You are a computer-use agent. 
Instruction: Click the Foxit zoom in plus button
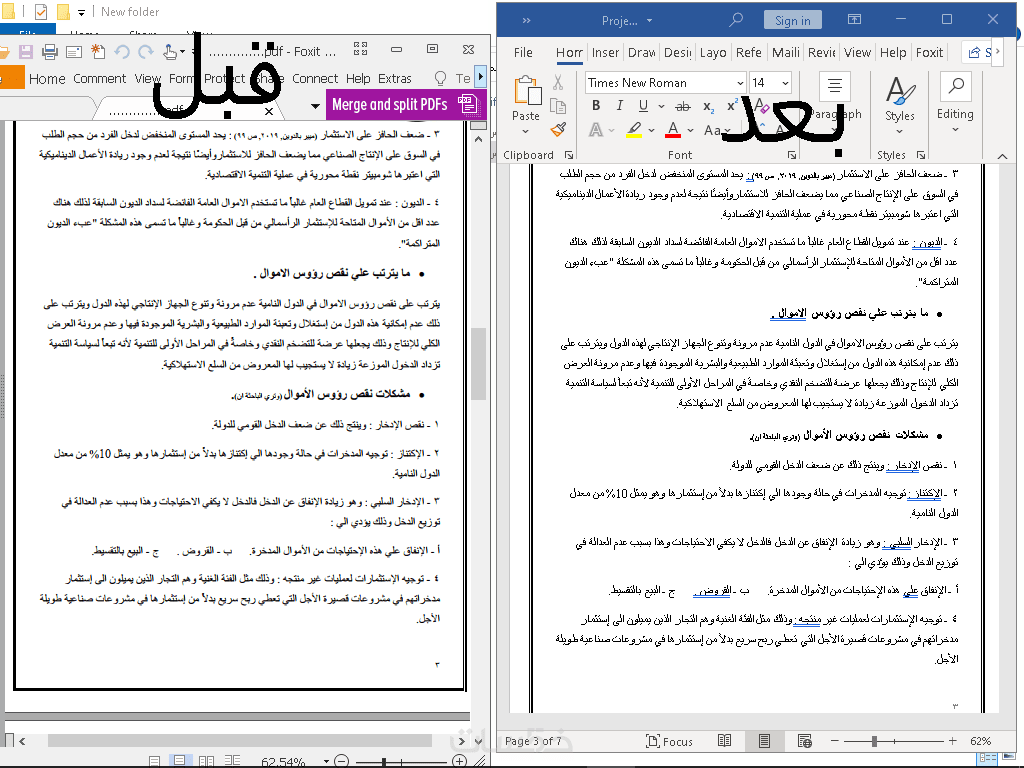(460, 761)
